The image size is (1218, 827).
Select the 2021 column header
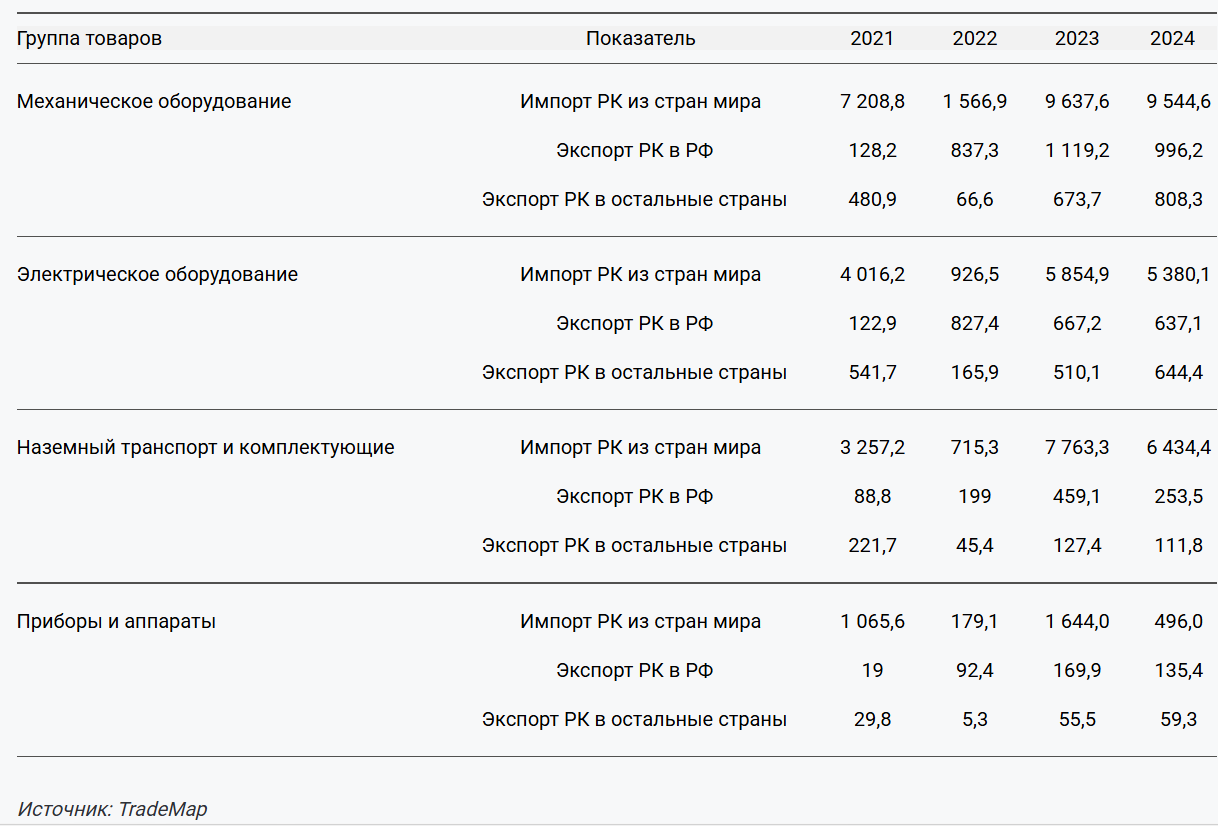click(x=872, y=39)
